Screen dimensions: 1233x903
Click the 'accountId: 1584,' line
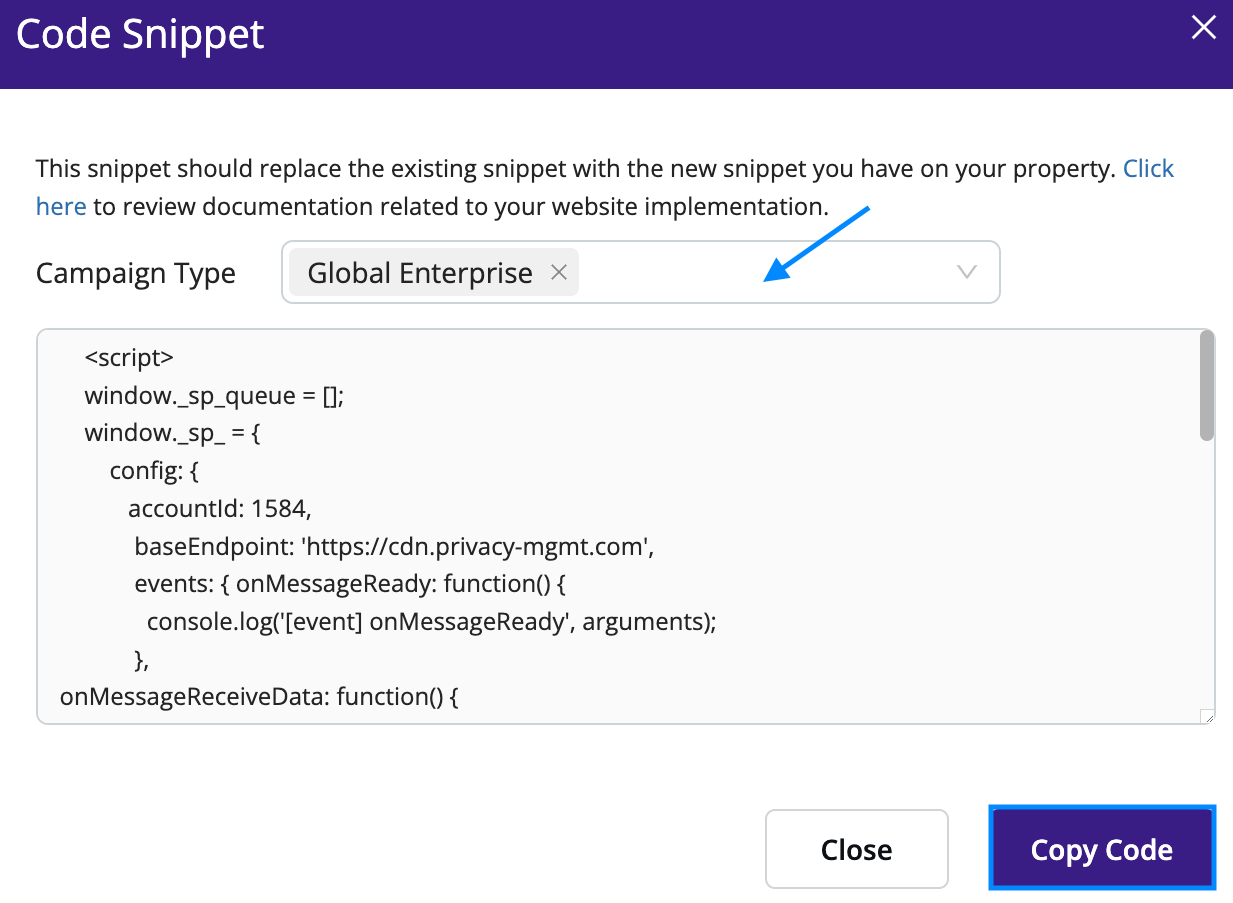point(220,509)
